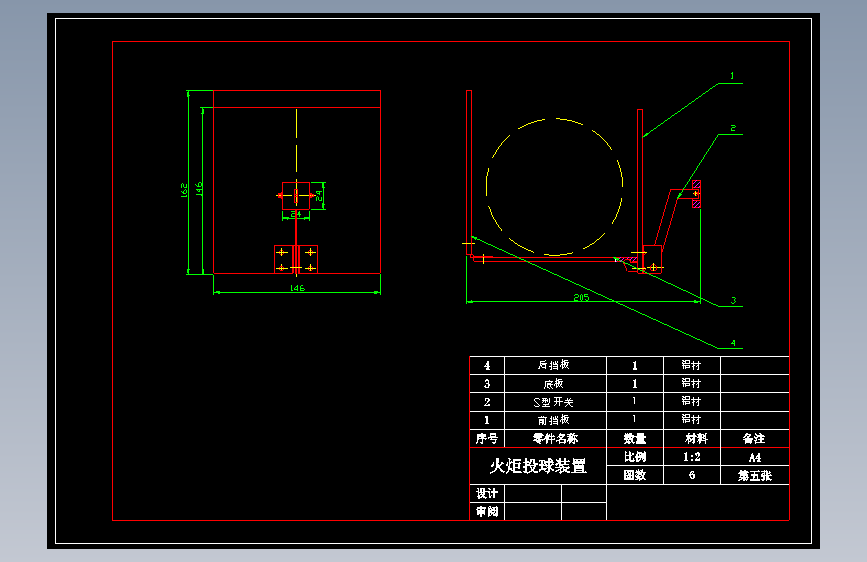Select the paper size cell 'A4'
This screenshot has width=867, height=562.
tap(755, 457)
